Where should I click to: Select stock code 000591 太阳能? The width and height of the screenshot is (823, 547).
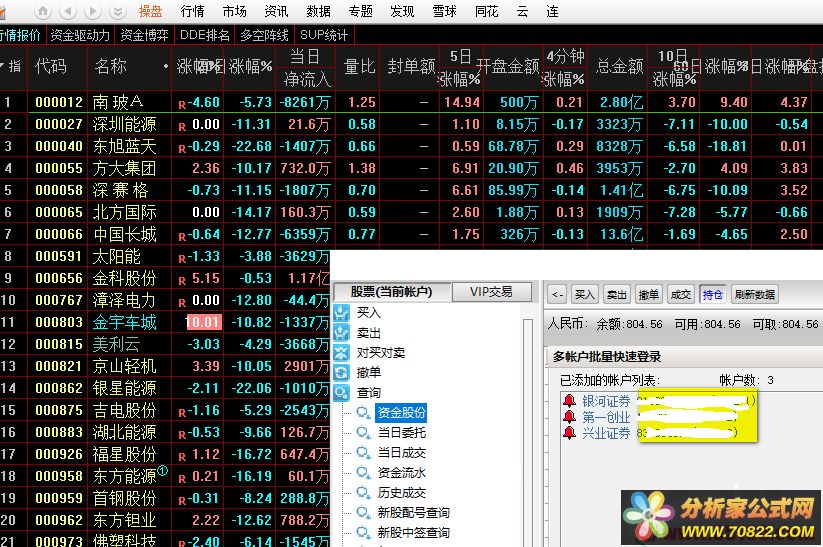click(x=59, y=256)
